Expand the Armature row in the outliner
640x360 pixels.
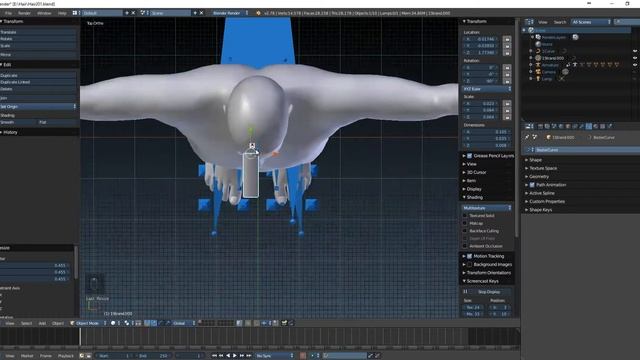531,65
